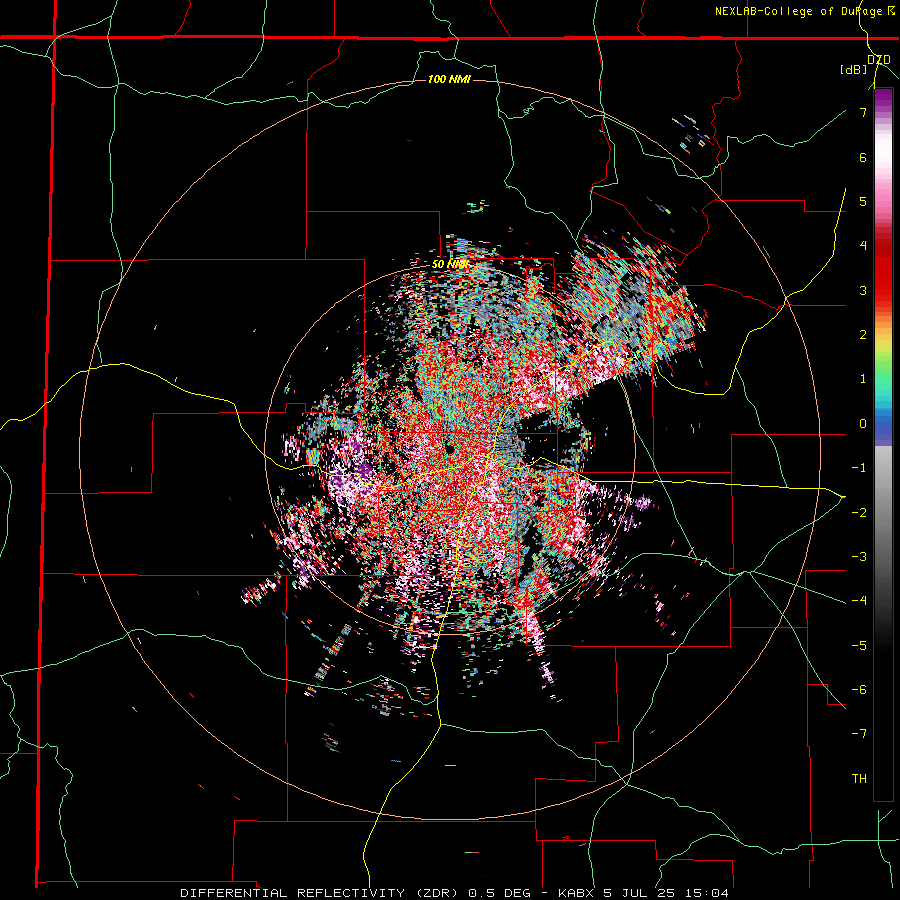Click the DZD legend title

878,60
